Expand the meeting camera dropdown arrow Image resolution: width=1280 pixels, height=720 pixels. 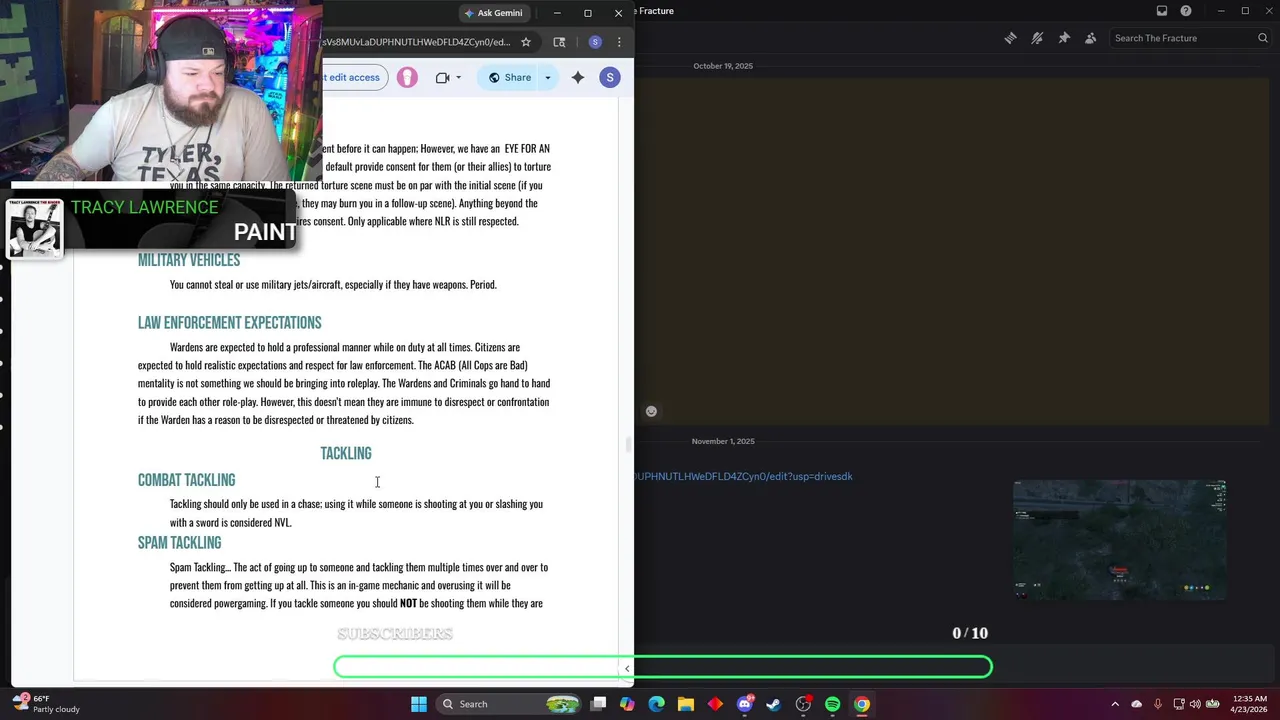(x=458, y=77)
